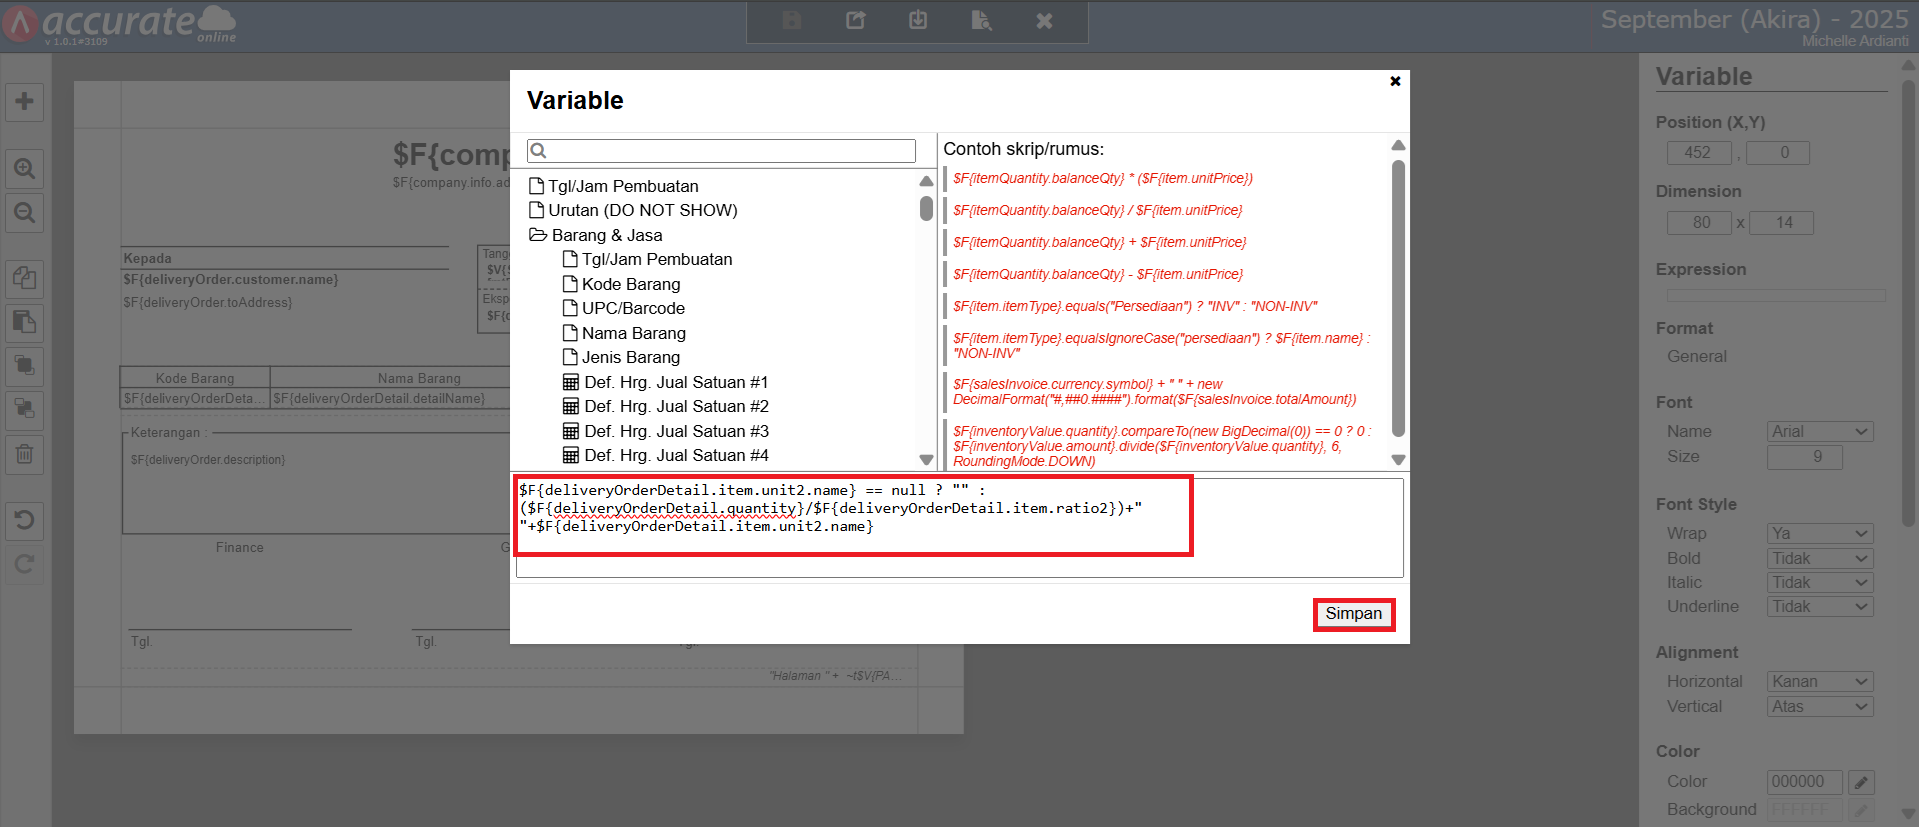Open the font Name dropdown showing Arial
1919x827 pixels.
click(x=1819, y=432)
